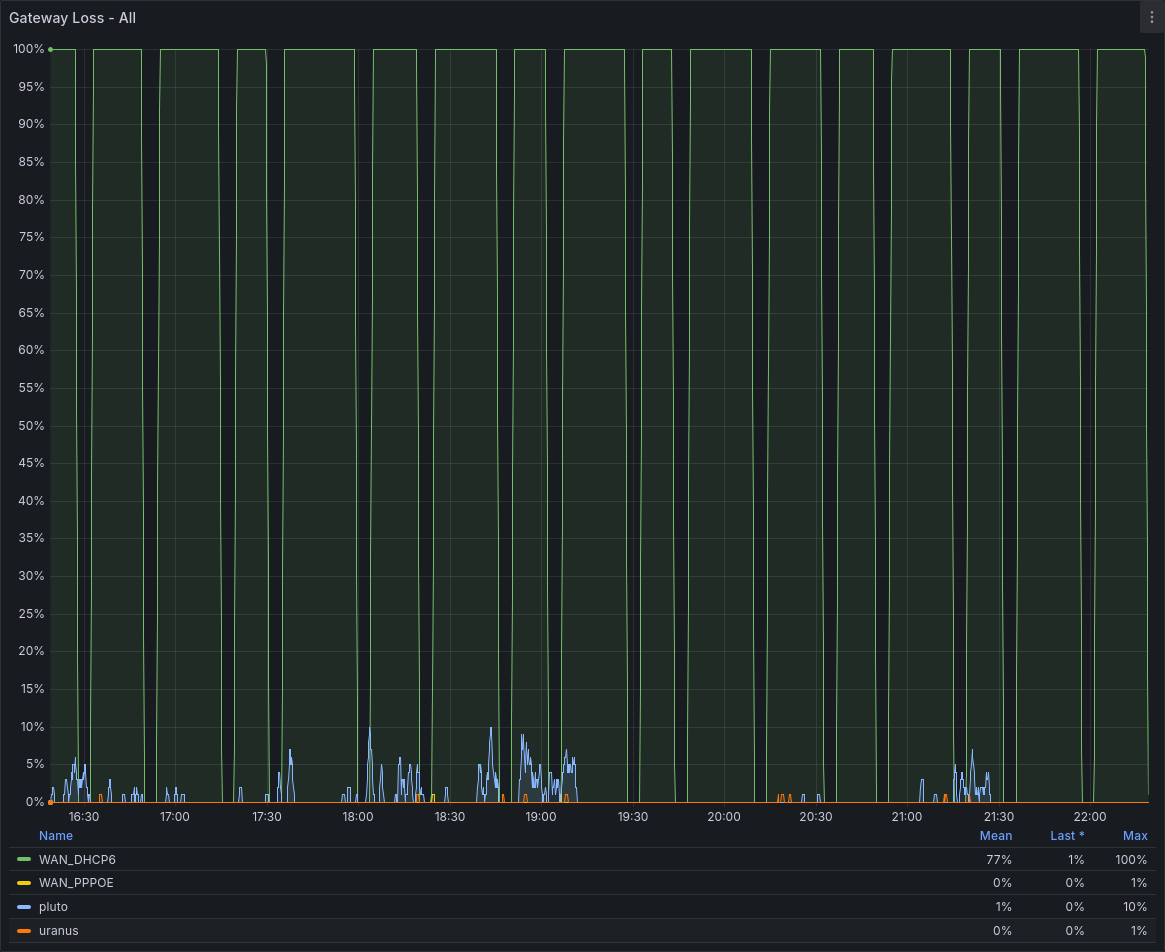Click the Gateway Loss - All panel title
This screenshot has height=952, width=1165.
[x=72, y=18]
